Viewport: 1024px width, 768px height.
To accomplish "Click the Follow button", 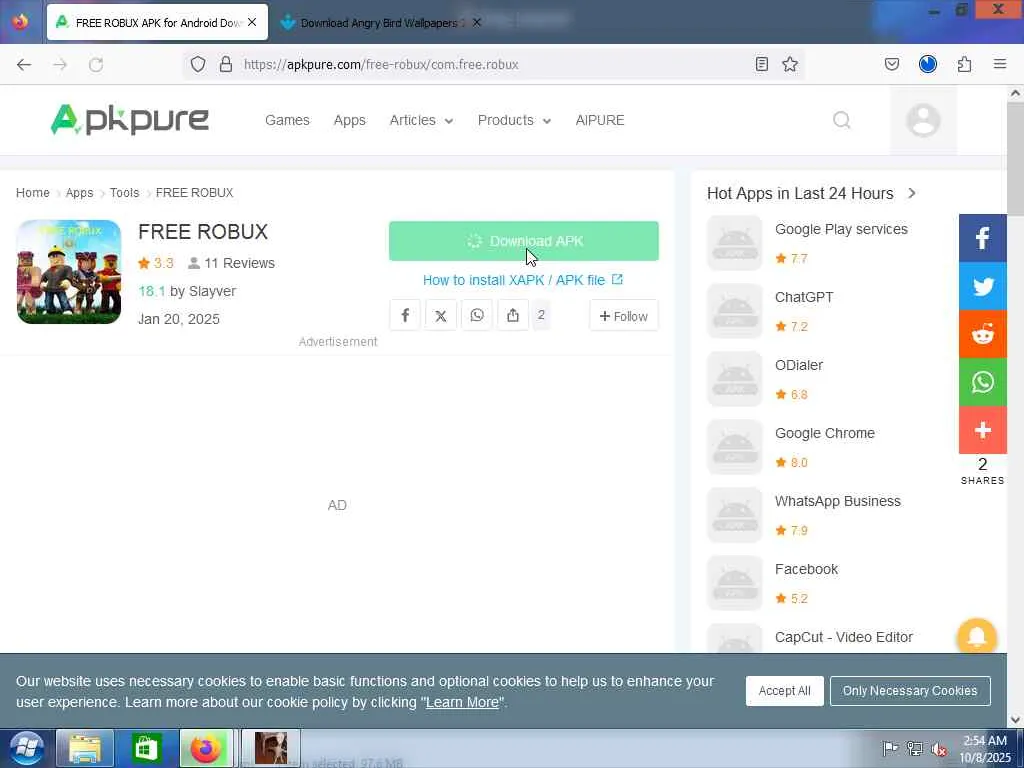I will 624,316.
